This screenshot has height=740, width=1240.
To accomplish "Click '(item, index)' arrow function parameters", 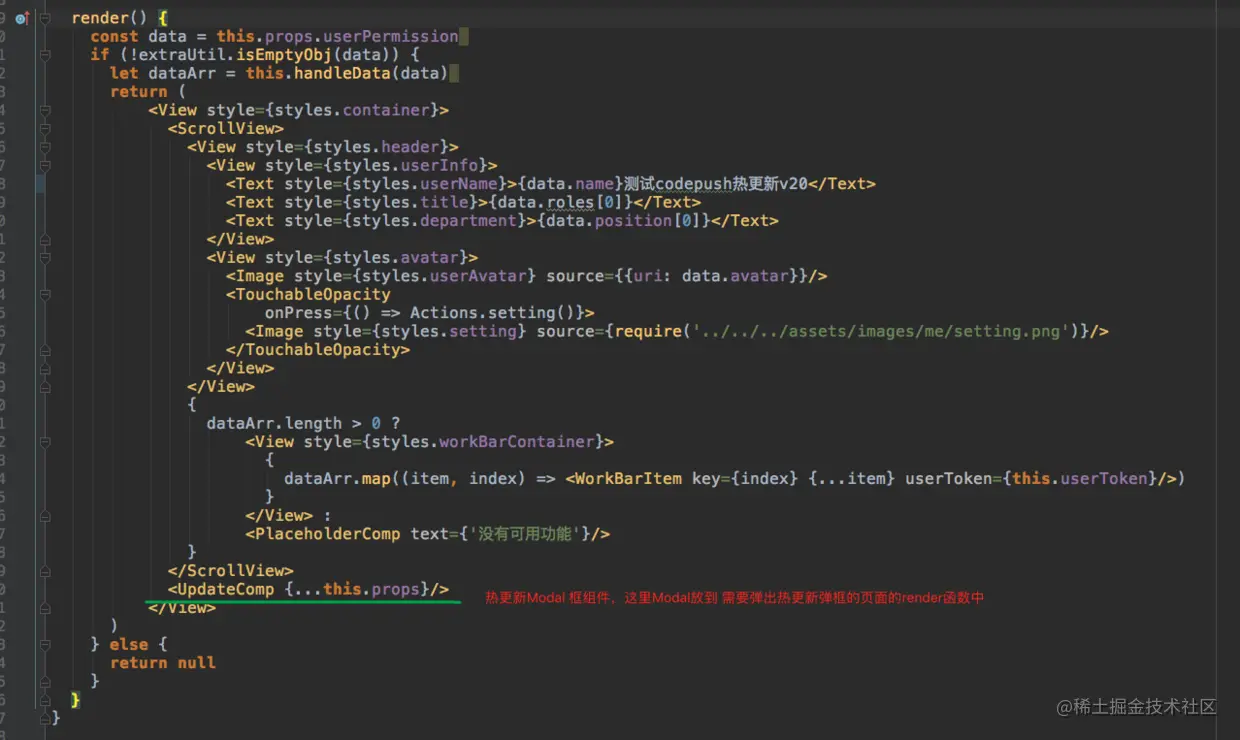I will coord(462,478).
